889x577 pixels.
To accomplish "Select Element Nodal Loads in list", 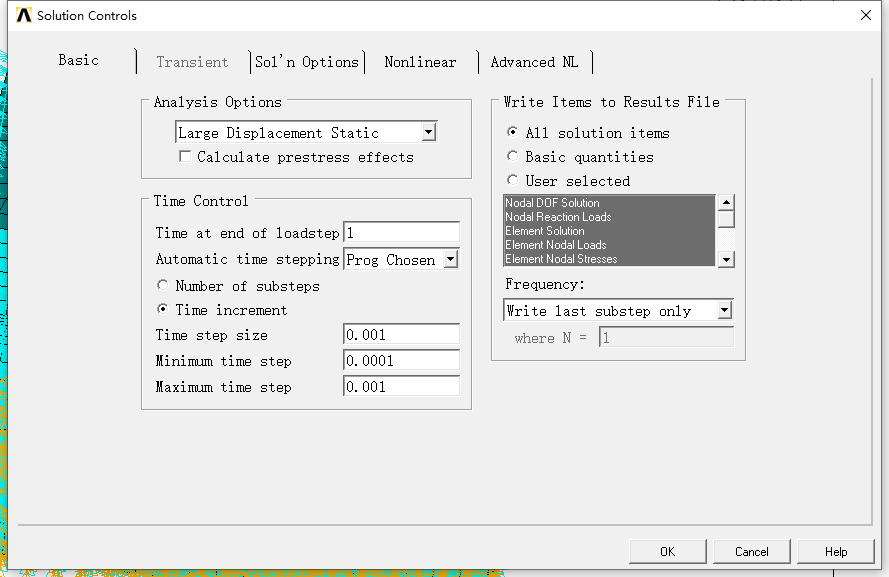I will 609,245.
